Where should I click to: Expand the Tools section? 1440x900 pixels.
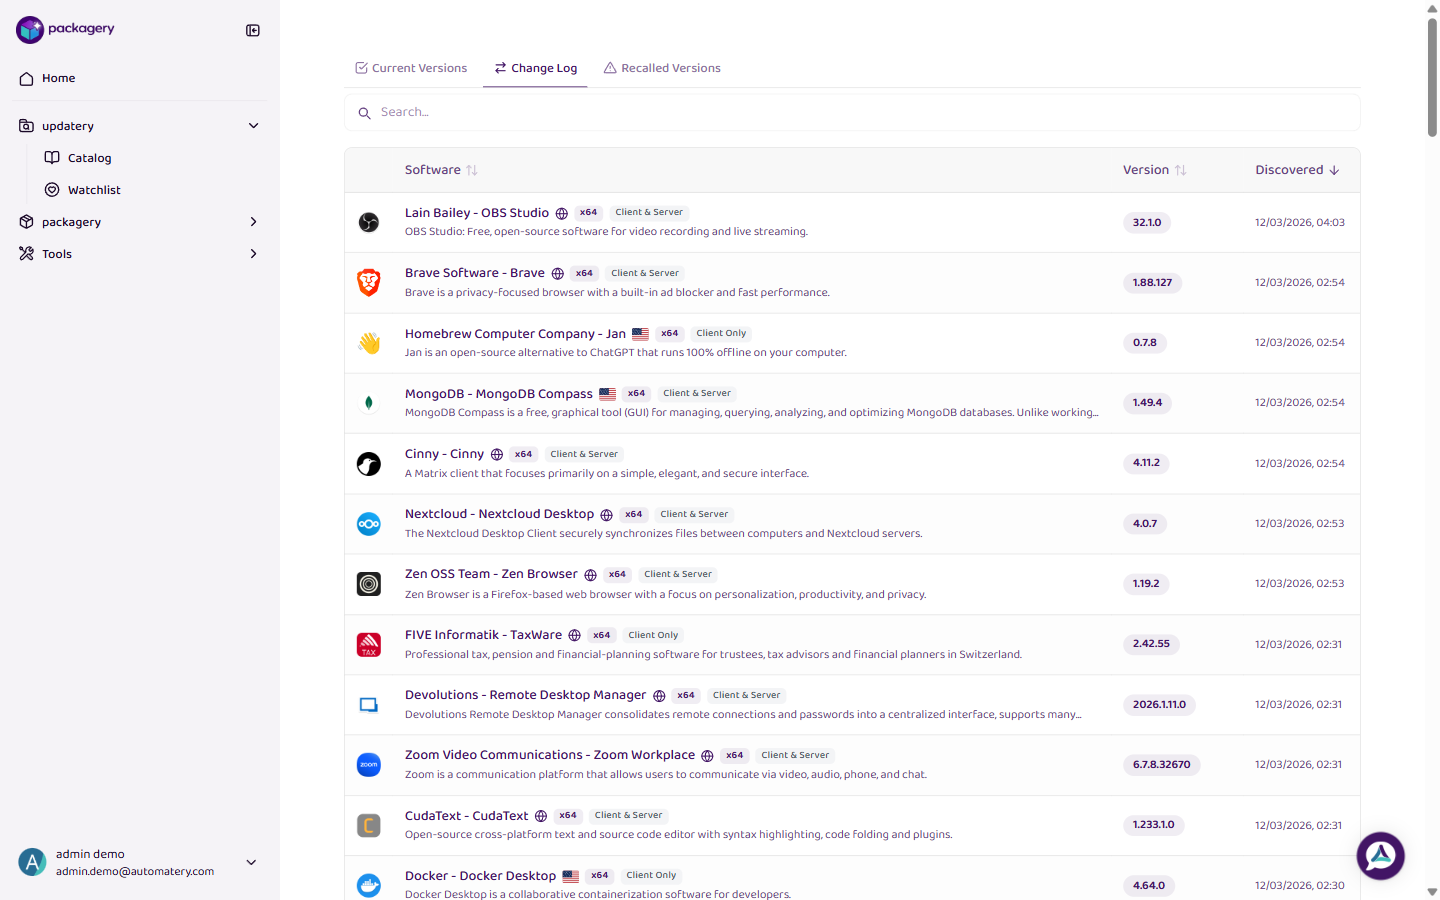click(x=253, y=253)
